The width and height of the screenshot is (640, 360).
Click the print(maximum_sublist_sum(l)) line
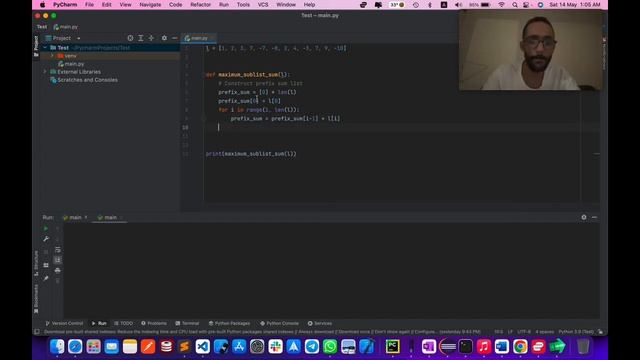pos(251,154)
